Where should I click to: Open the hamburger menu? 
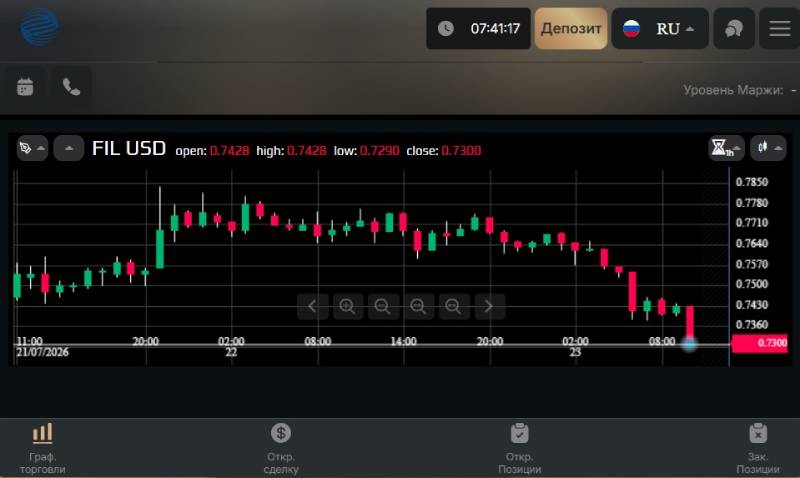pos(780,29)
